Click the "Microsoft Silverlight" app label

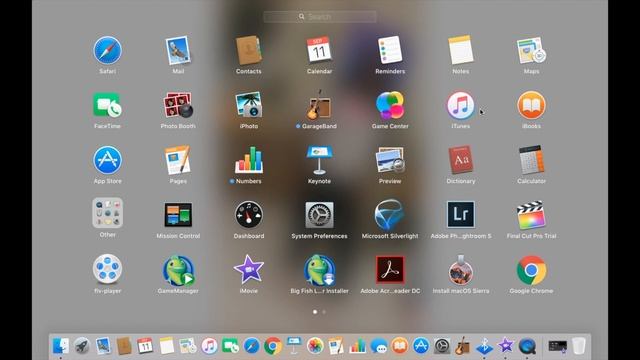[390, 236]
